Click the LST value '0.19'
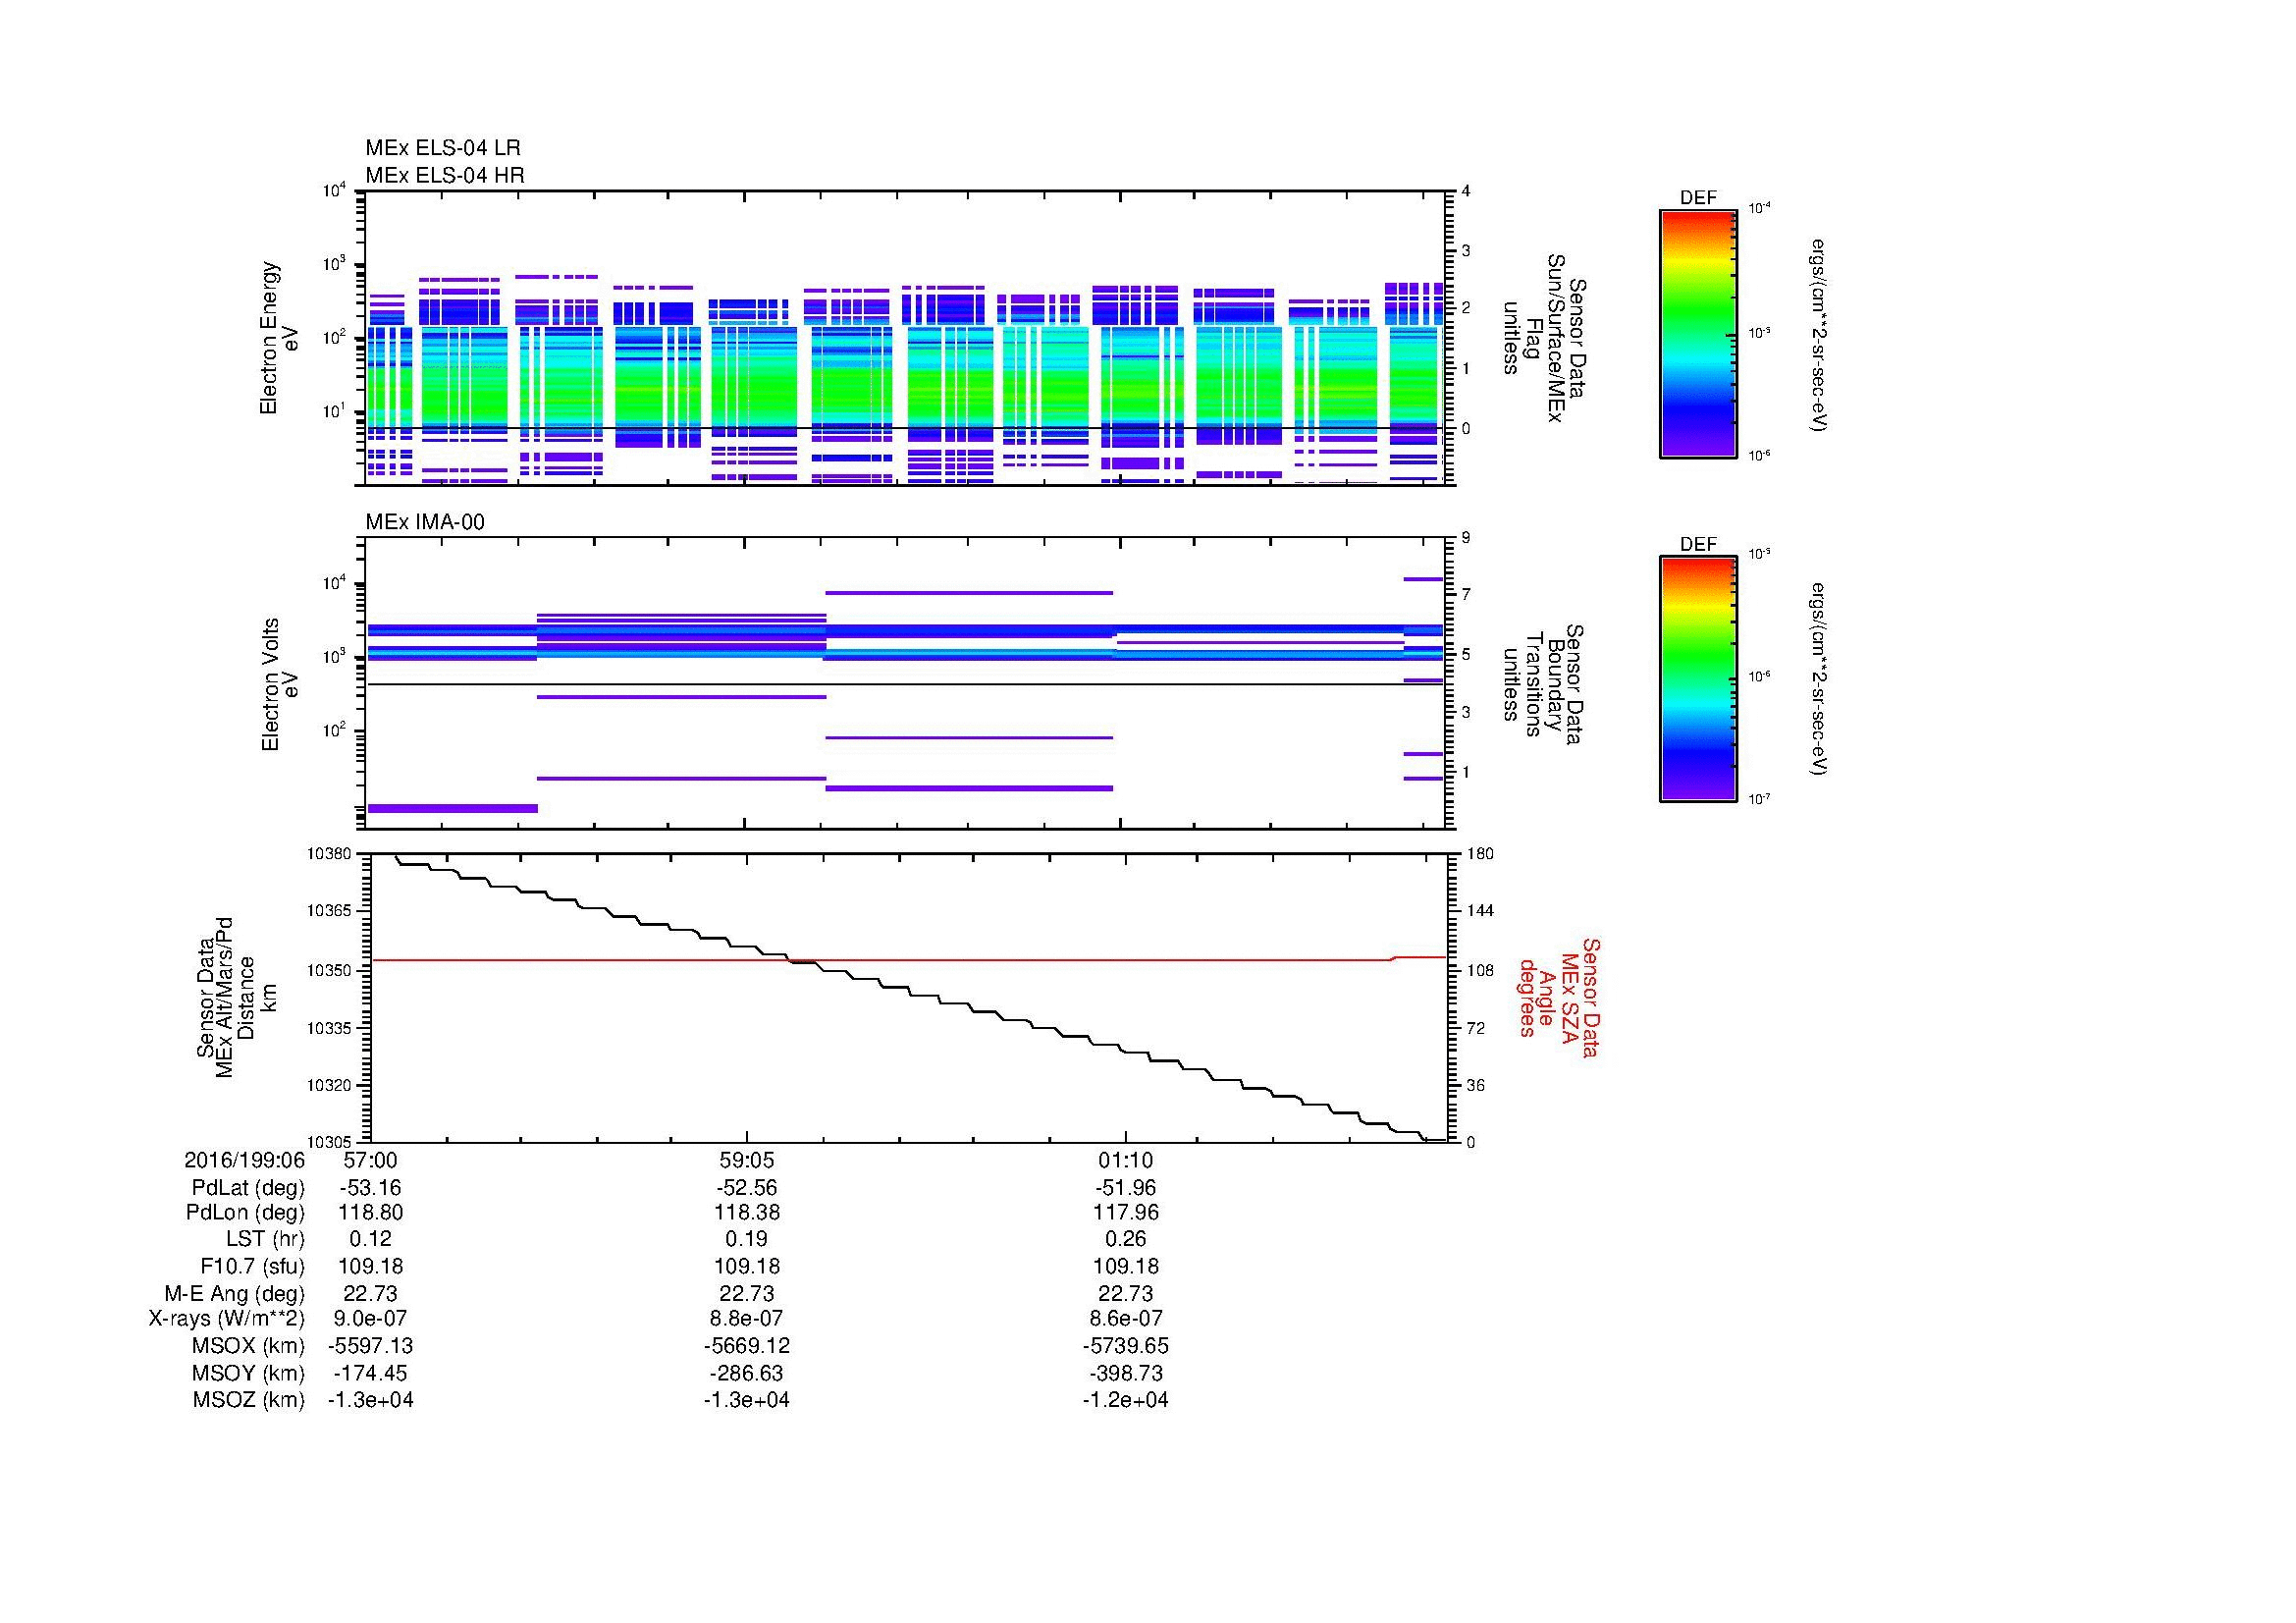Image resolution: width=2296 pixels, height=1623 pixels. pos(747,1240)
